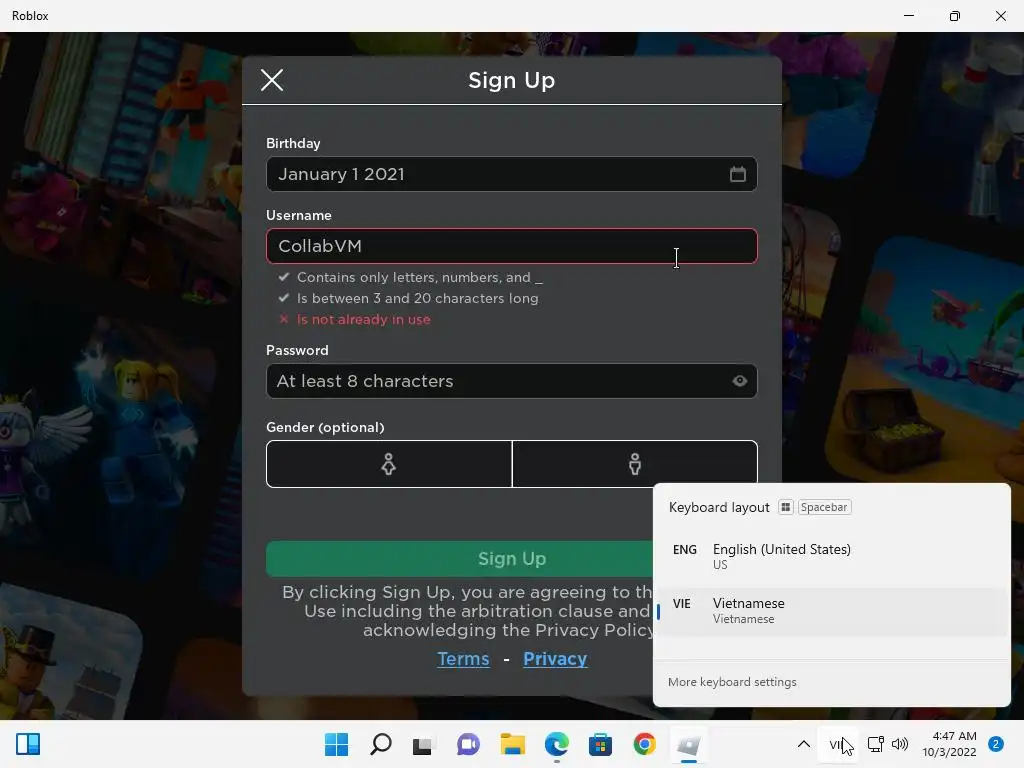Open the clock showing 4:47 AM
1024x768 pixels.
[950, 744]
